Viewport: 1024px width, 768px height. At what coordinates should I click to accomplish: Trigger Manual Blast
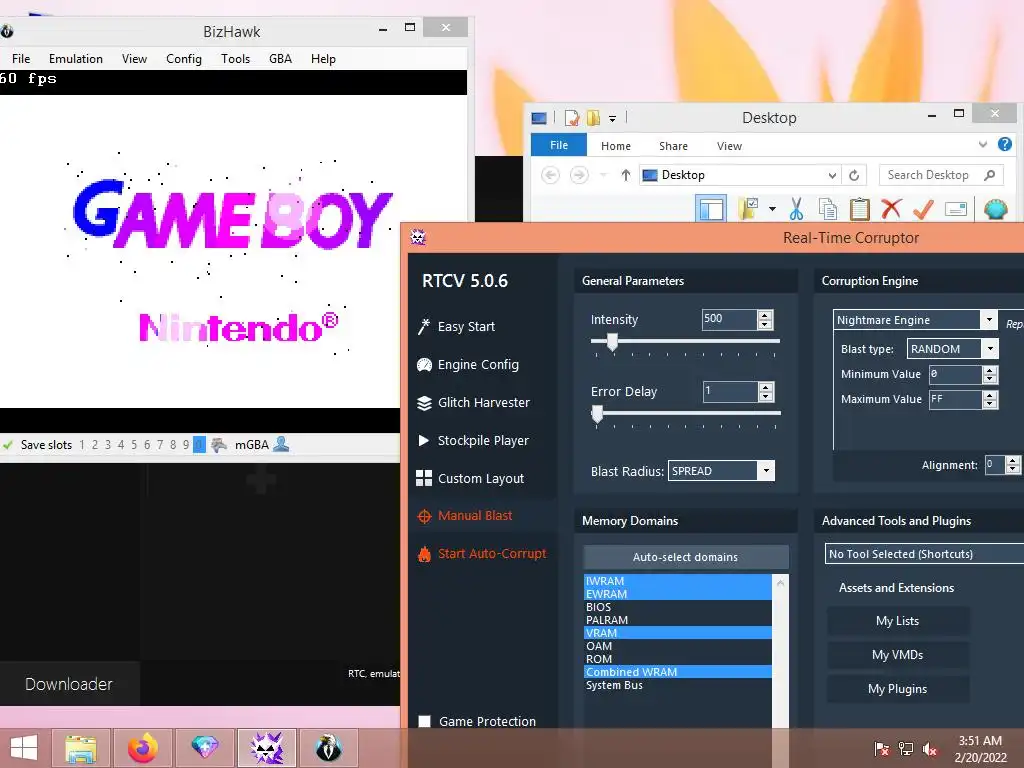pyautogui.click(x=465, y=516)
